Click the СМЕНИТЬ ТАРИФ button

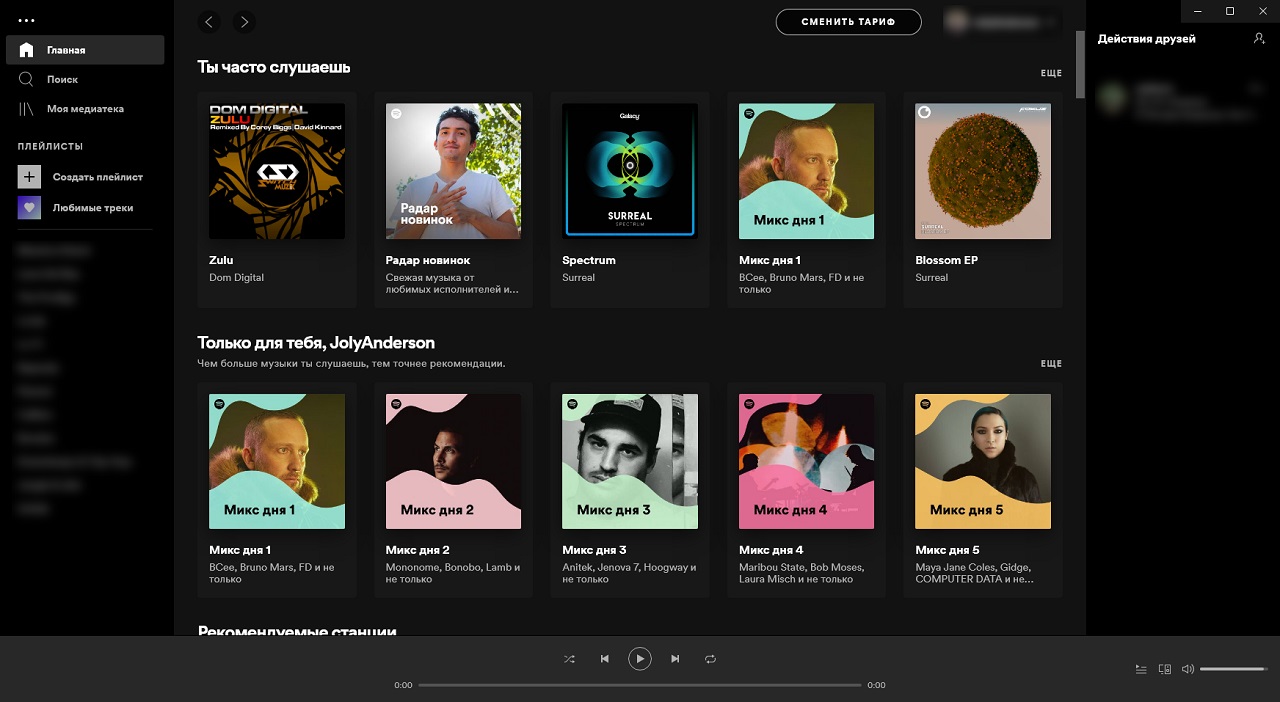tap(848, 22)
